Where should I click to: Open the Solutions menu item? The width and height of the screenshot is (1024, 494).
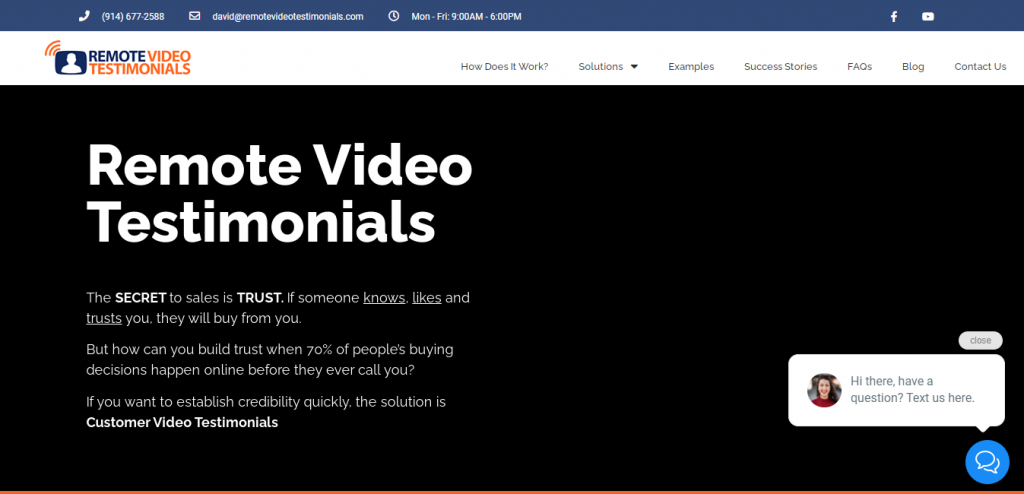pyautogui.click(x=601, y=67)
